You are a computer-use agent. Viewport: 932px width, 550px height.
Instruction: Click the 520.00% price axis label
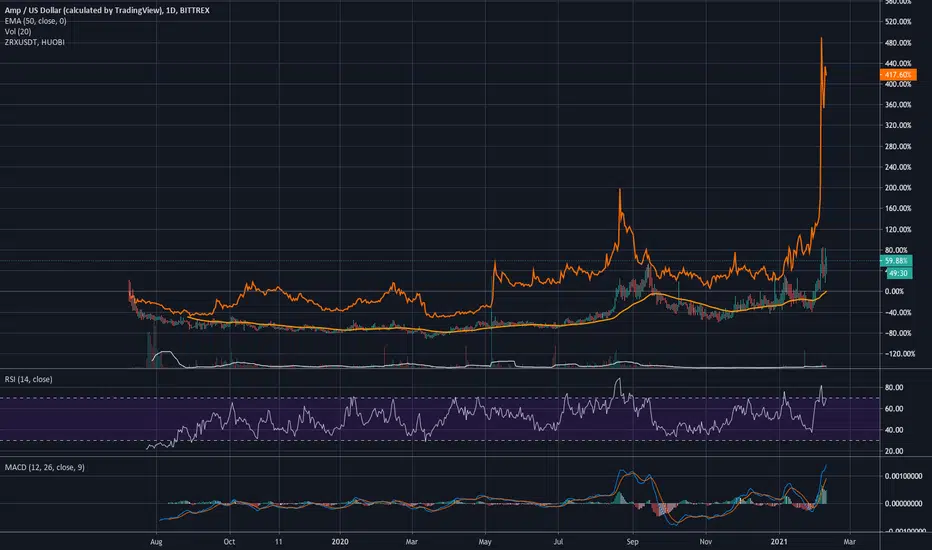pos(898,22)
